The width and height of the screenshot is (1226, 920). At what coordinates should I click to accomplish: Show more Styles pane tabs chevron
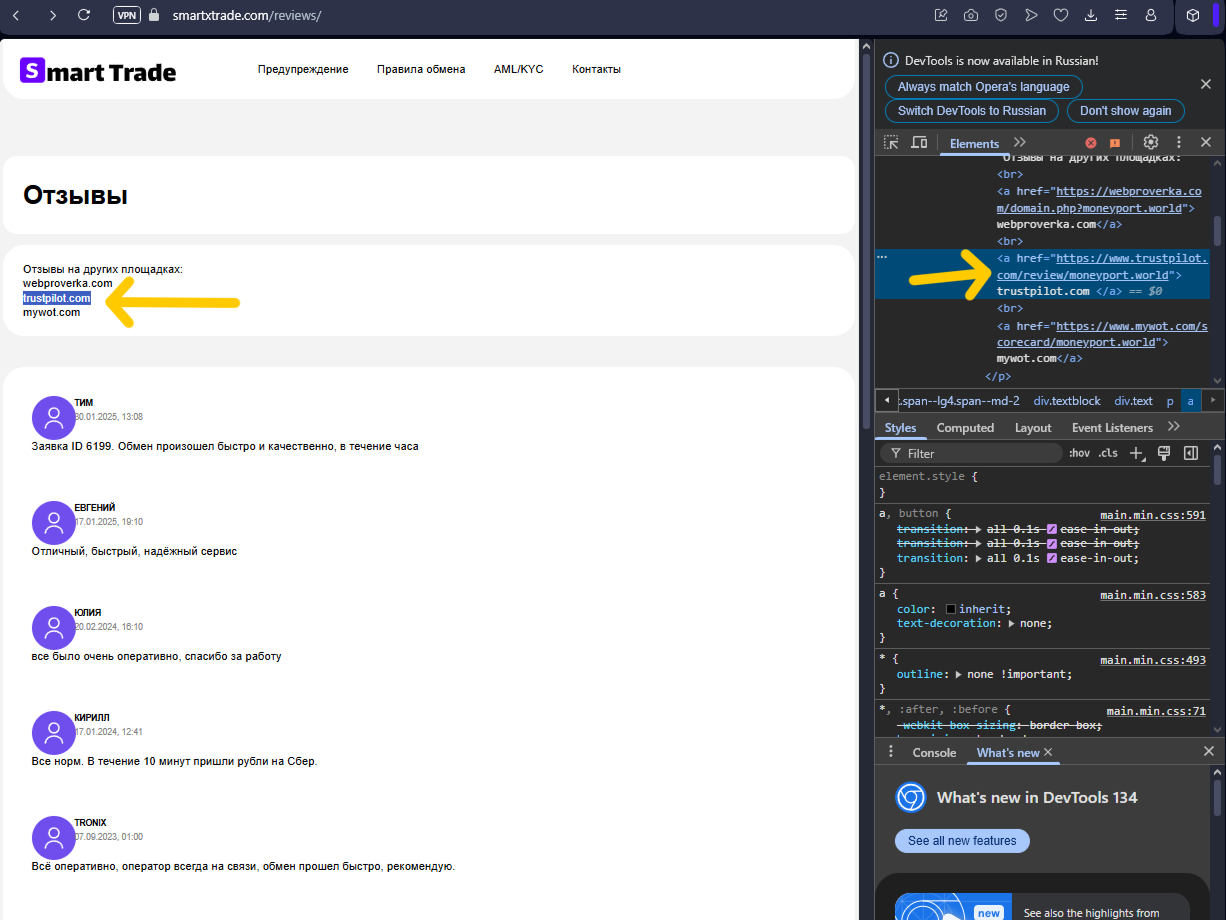1174,427
